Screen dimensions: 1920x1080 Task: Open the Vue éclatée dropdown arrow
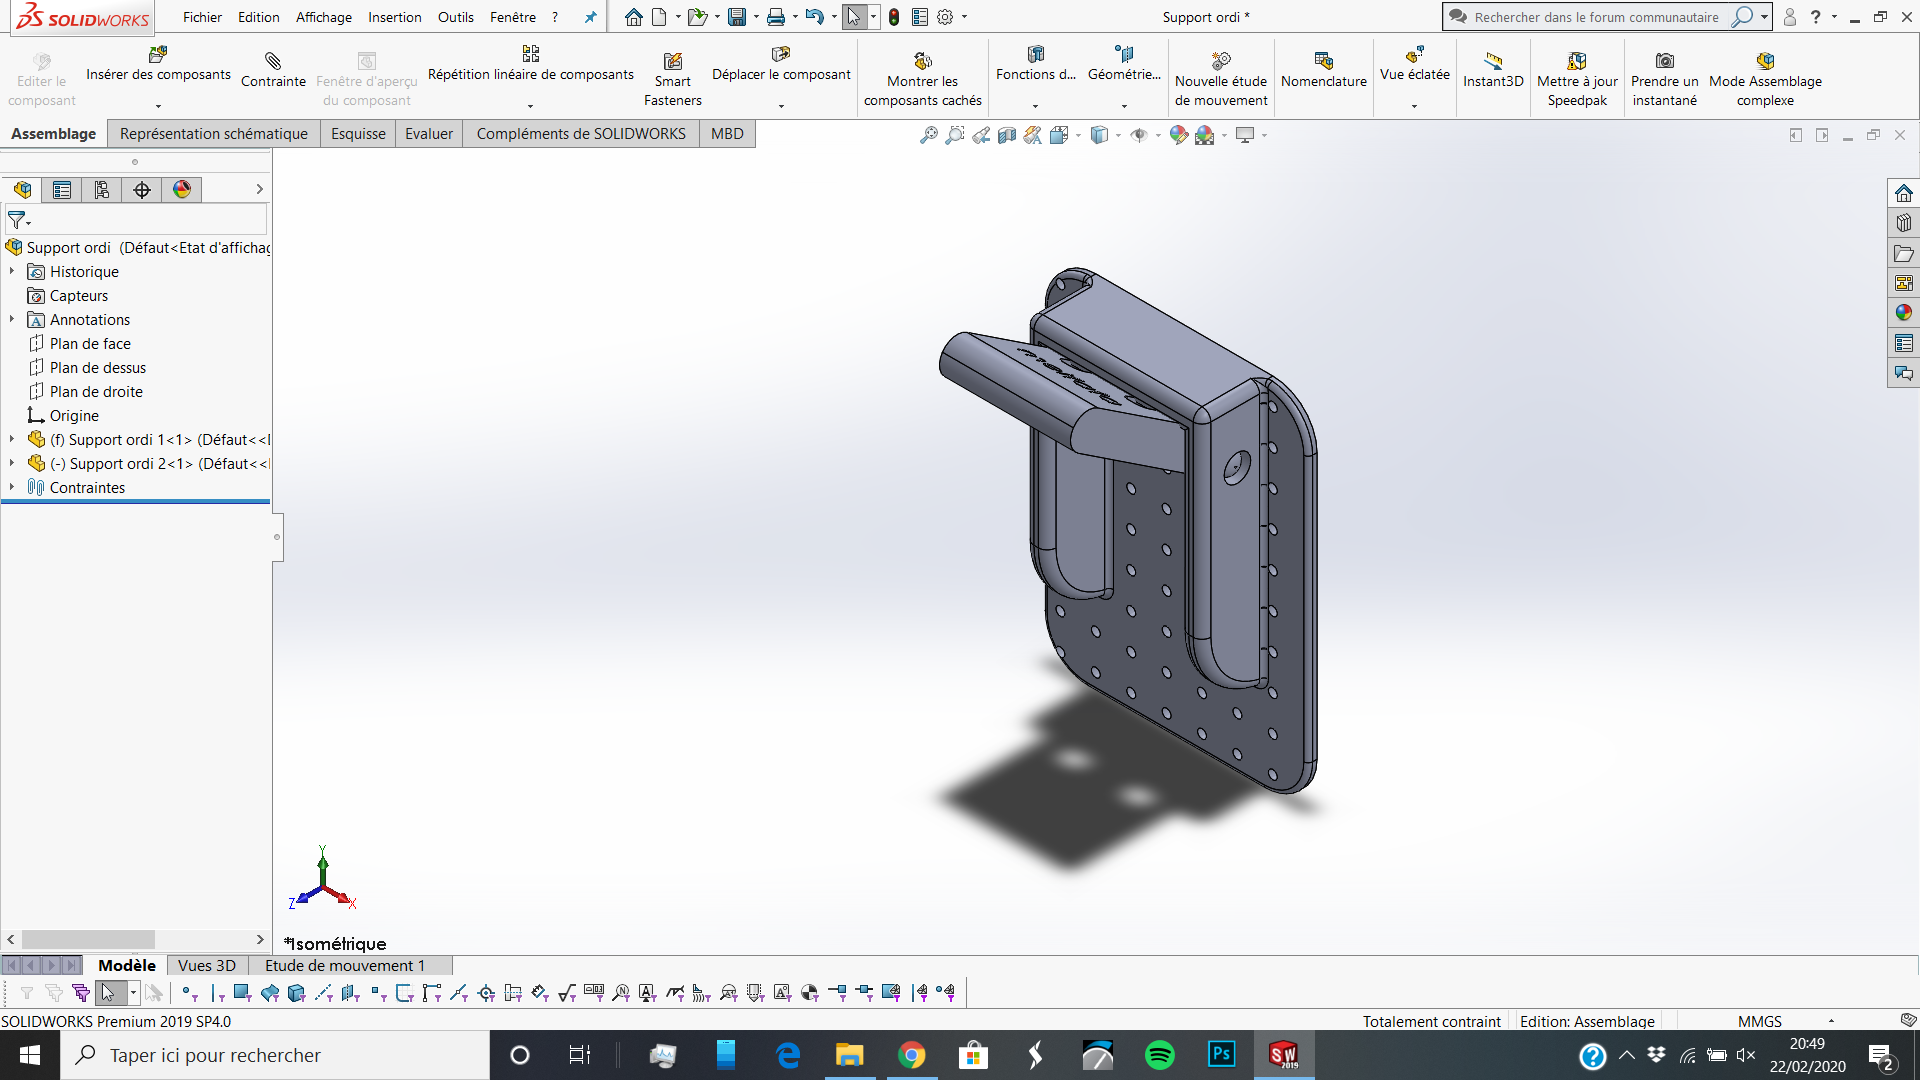[1414, 106]
